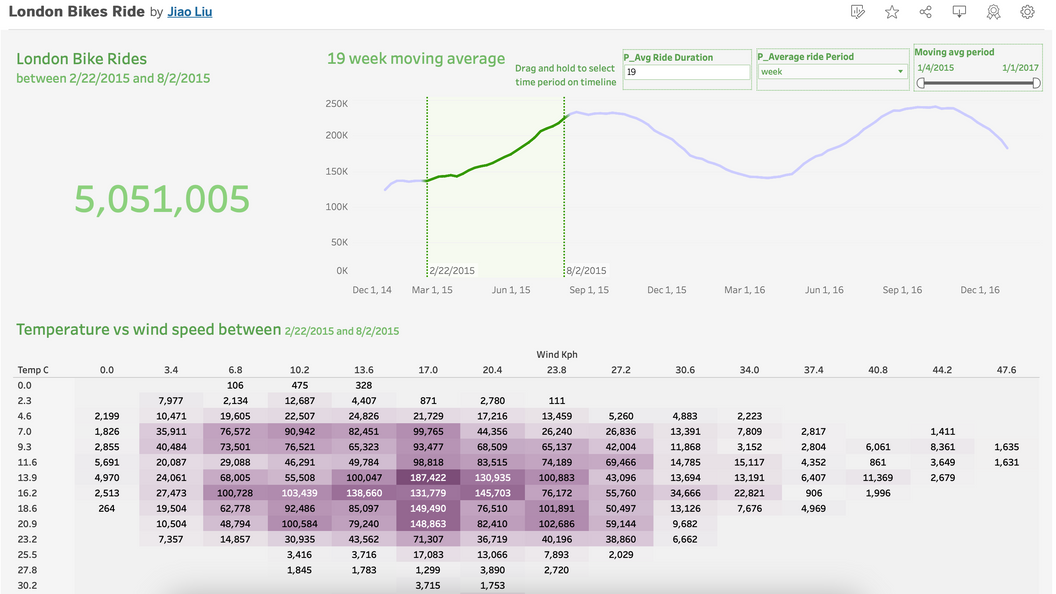Open the settings gear icon

pyautogui.click(x=1027, y=11)
